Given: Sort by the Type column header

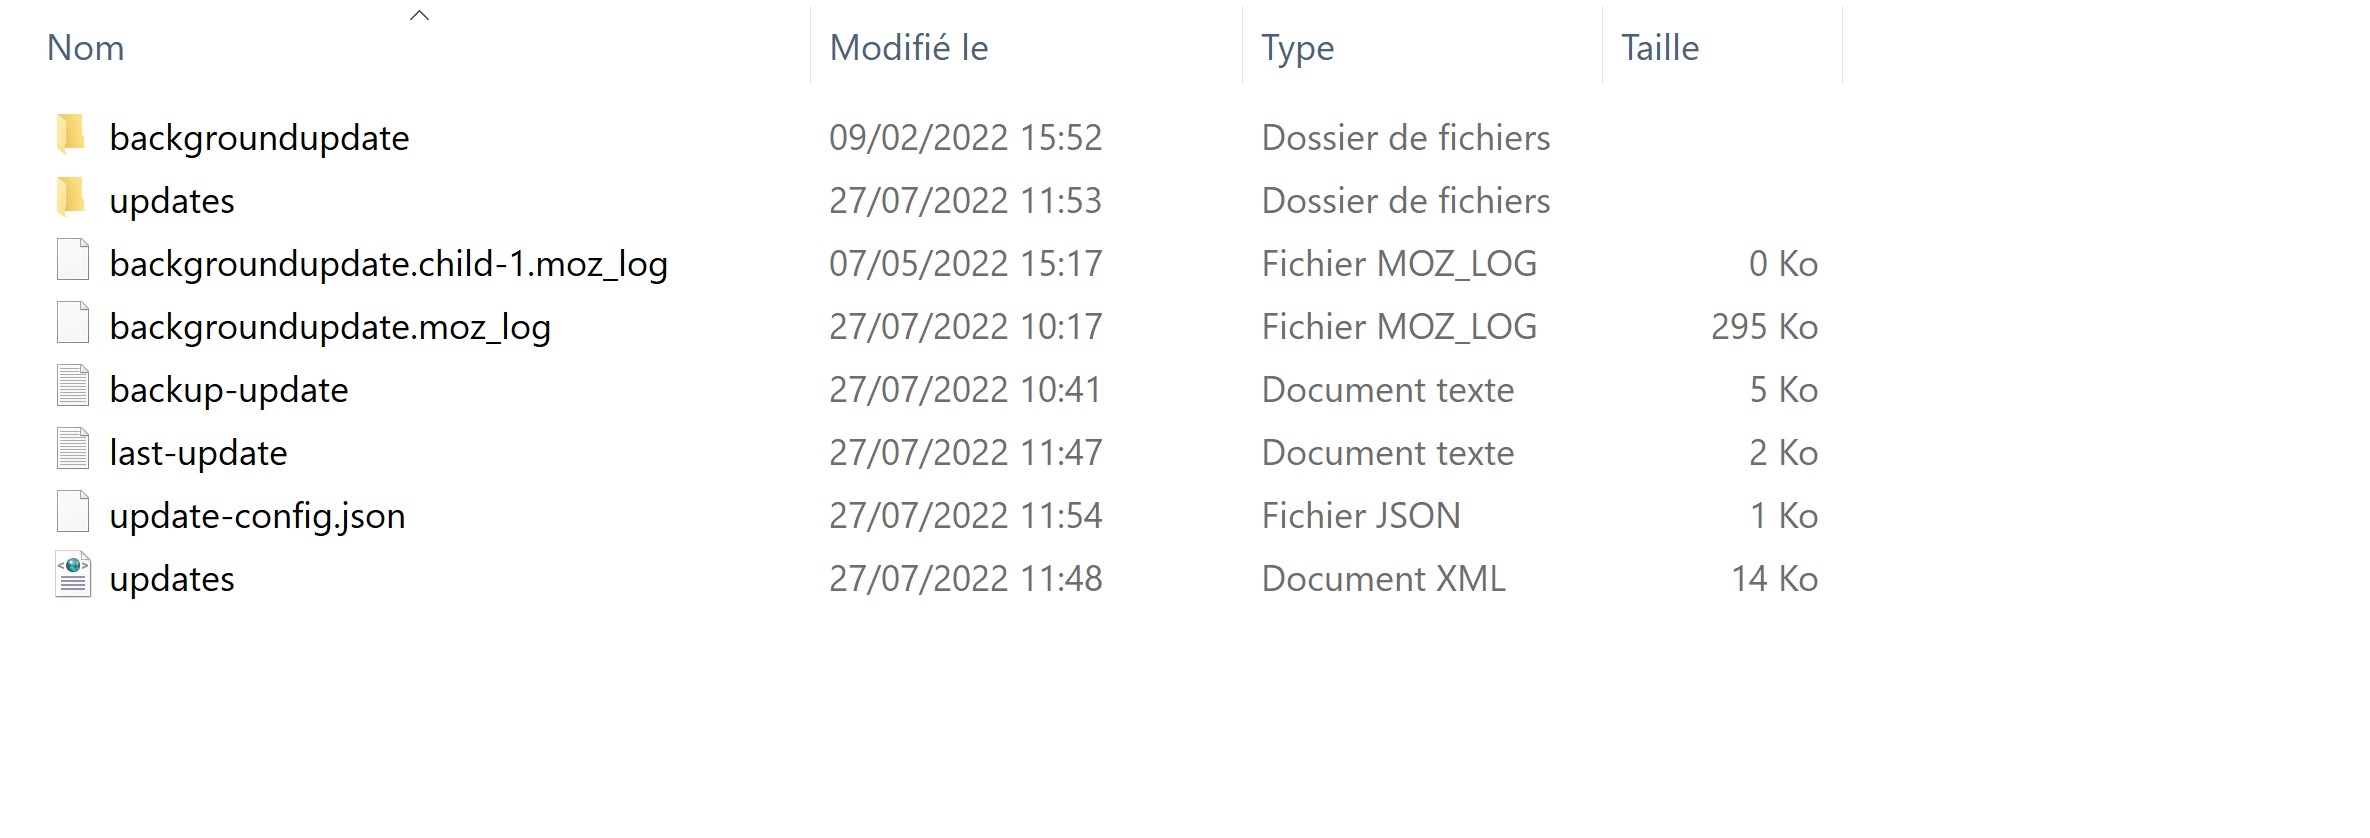Looking at the screenshot, I should (1297, 48).
